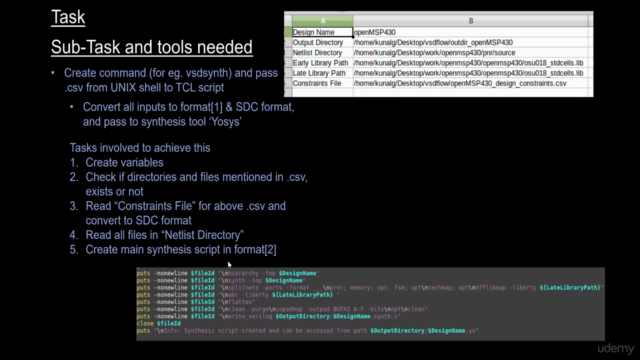This screenshot has height=360, width=640.
Task: Click the 'Create variables' list item
Action: (117, 162)
